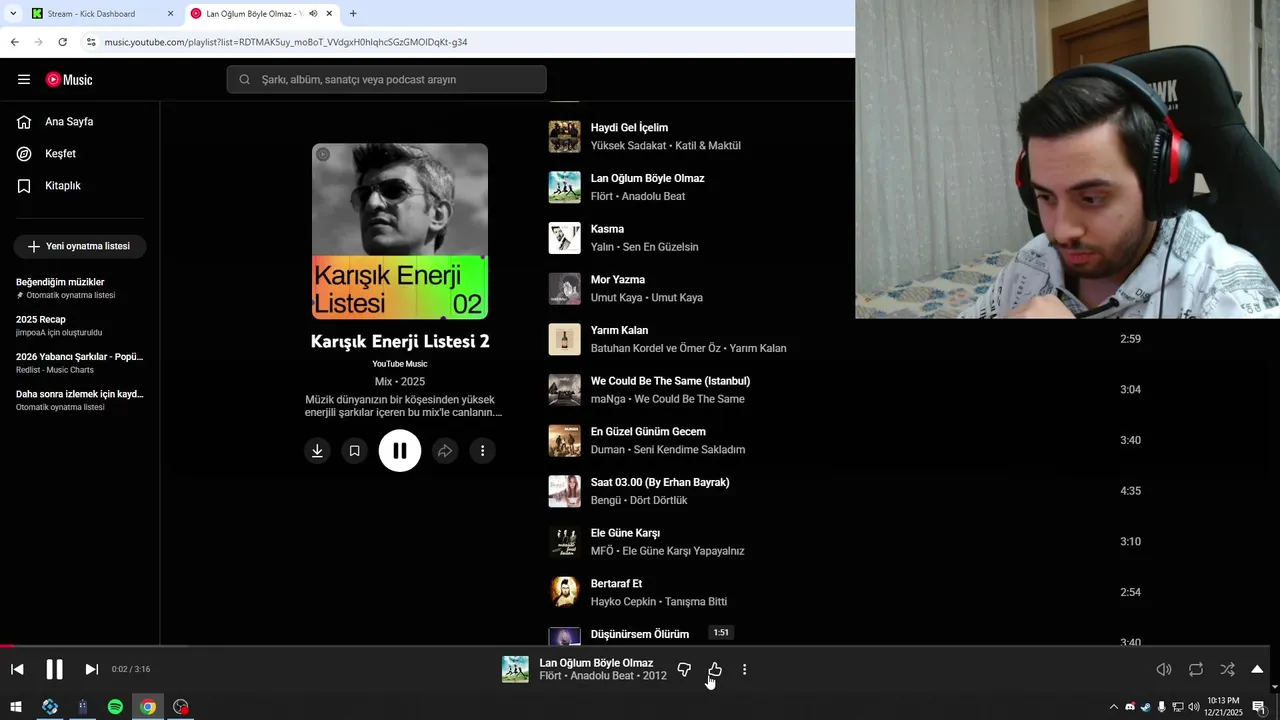Click the search magnifier icon

click(244, 80)
